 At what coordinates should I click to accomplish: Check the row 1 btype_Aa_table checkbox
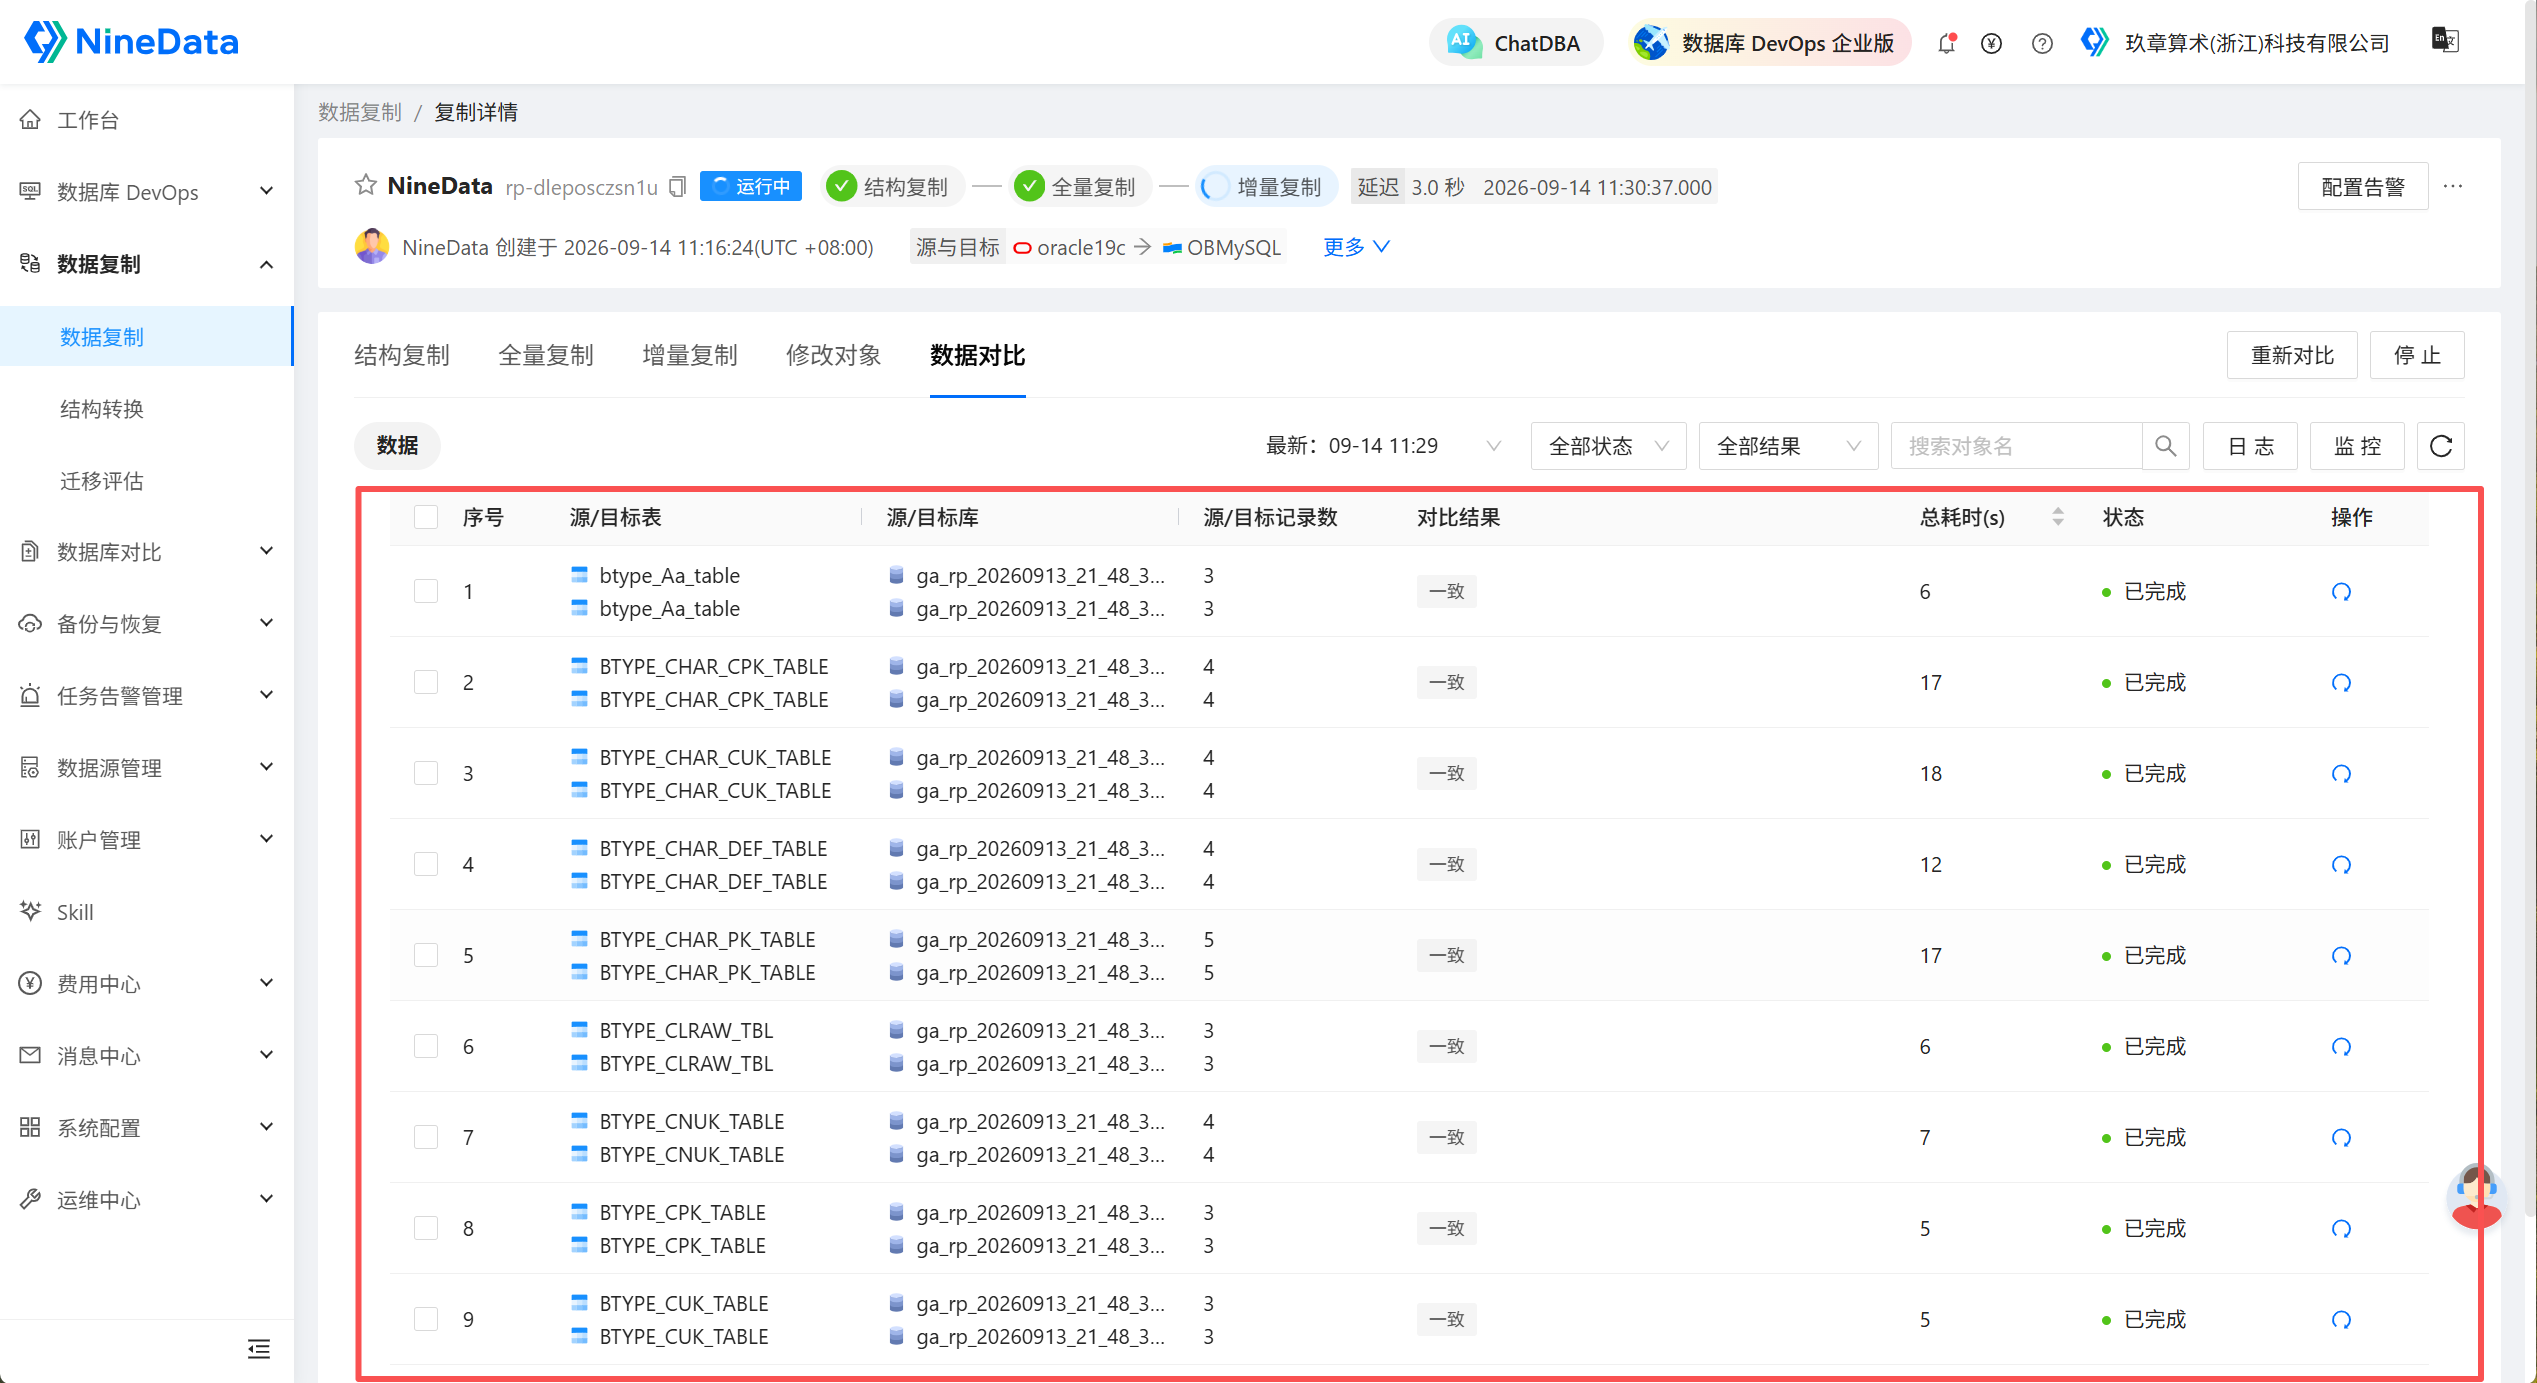point(426,591)
